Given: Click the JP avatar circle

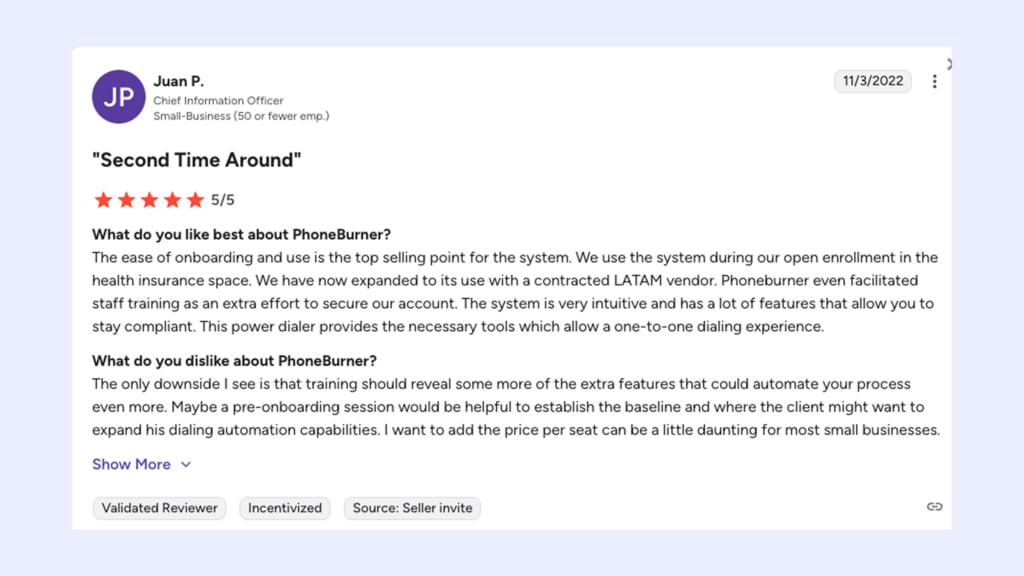Looking at the screenshot, I should tap(118, 97).
